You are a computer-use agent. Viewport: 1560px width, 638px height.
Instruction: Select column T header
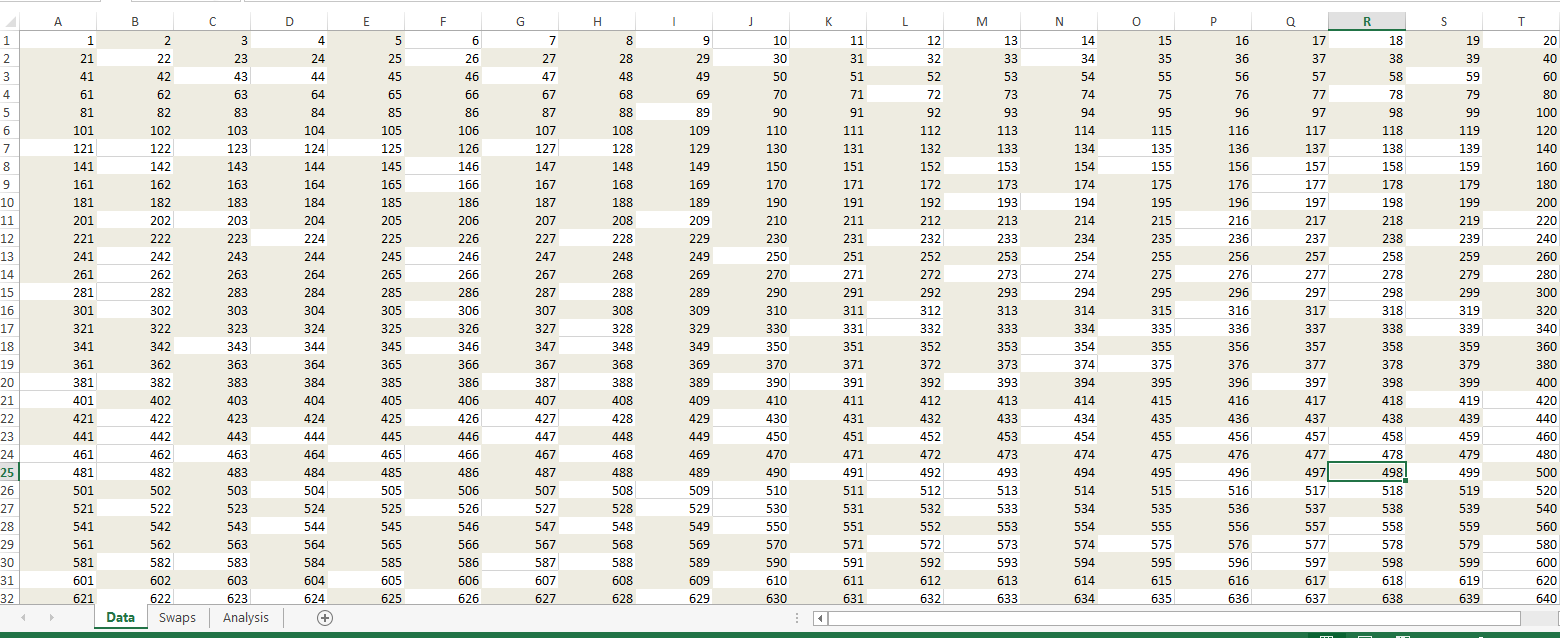tap(1521, 21)
